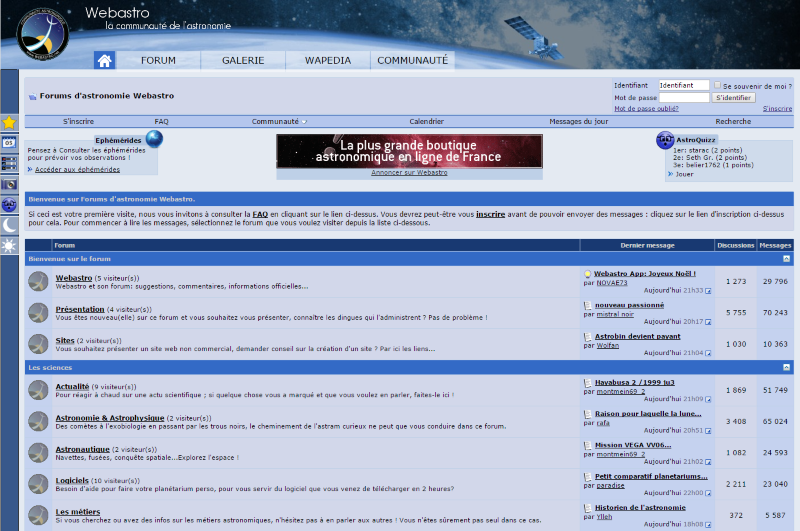Click the inscrire link in welcome message

coord(490,214)
